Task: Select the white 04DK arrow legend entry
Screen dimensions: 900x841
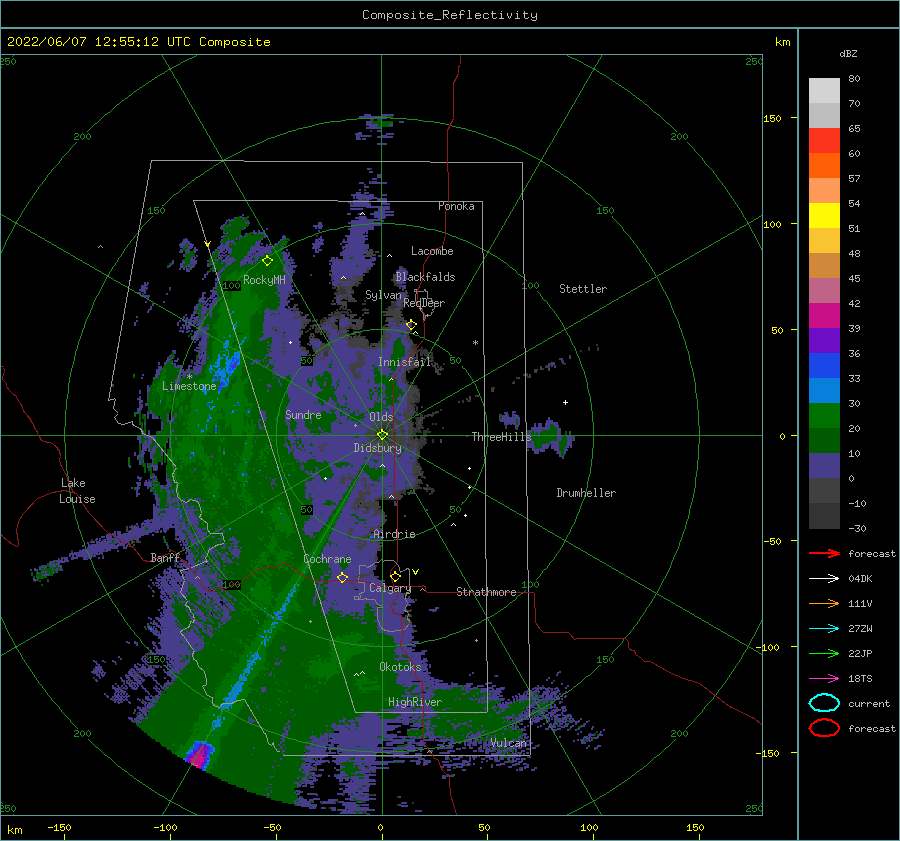Action: click(x=824, y=579)
